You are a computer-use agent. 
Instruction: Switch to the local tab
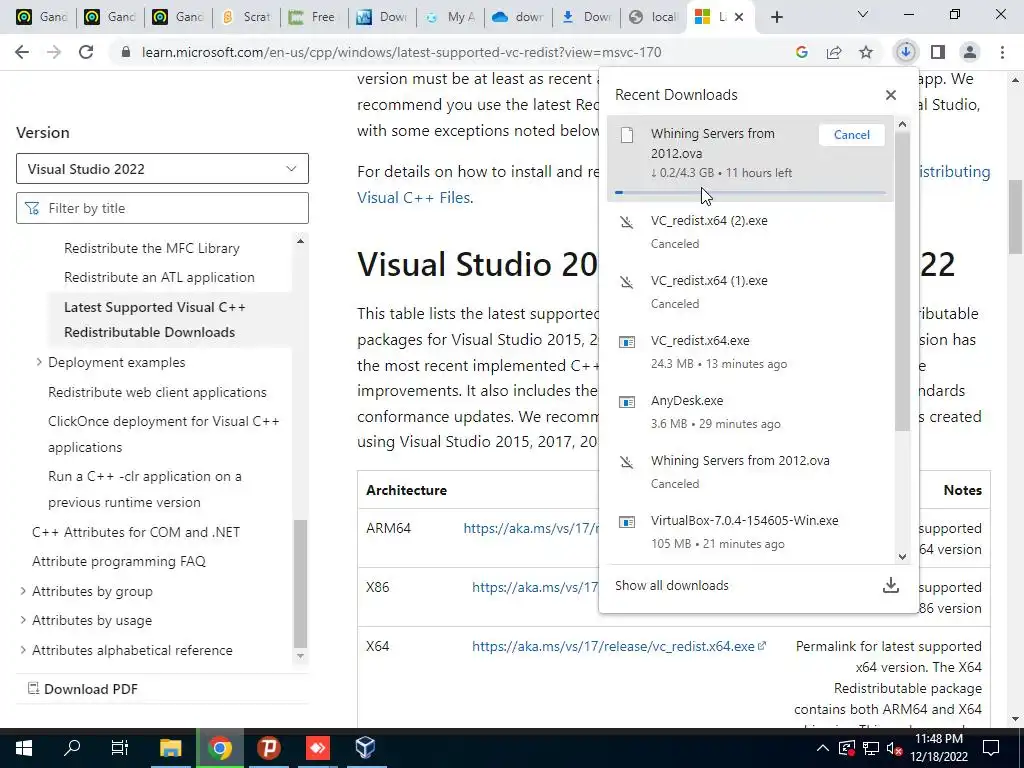click(x=654, y=17)
